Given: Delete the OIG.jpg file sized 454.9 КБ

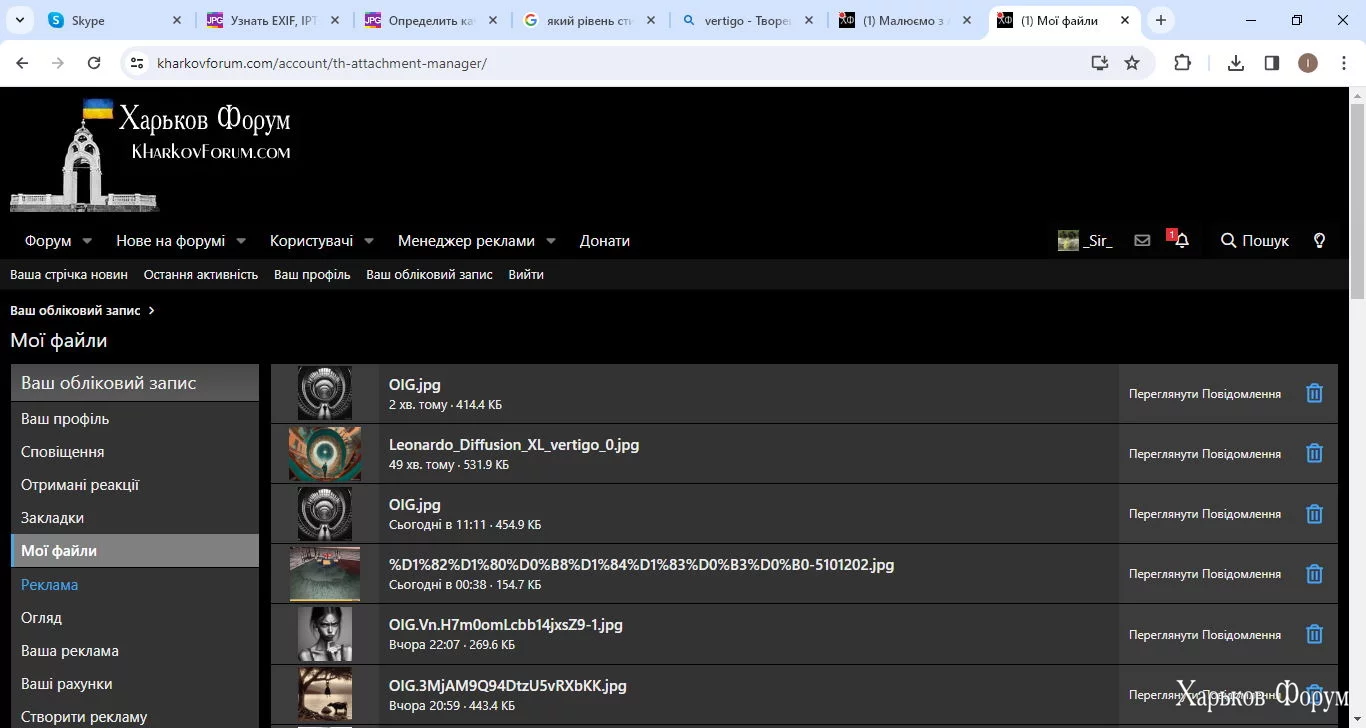Looking at the screenshot, I should (x=1314, y=514).
